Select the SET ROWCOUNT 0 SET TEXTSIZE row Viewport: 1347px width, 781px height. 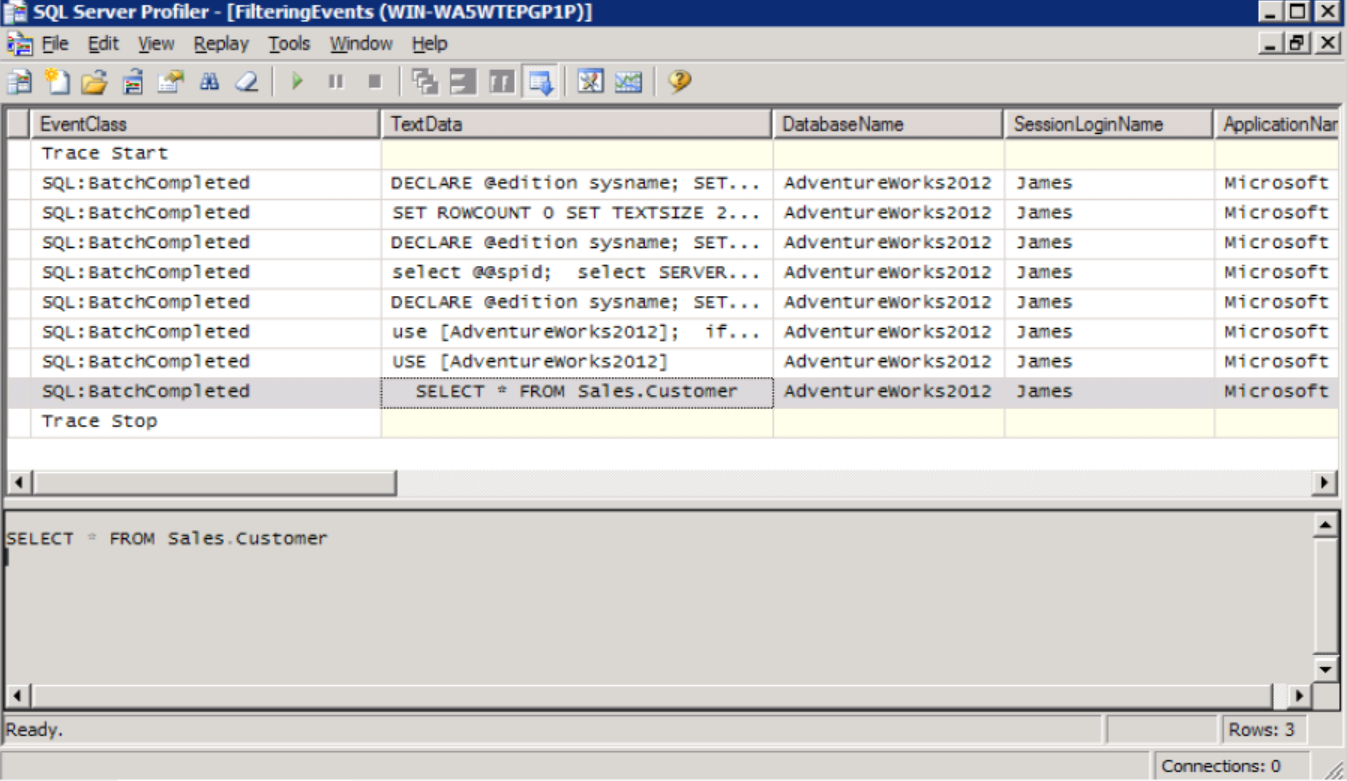click(x=673, y=213)
